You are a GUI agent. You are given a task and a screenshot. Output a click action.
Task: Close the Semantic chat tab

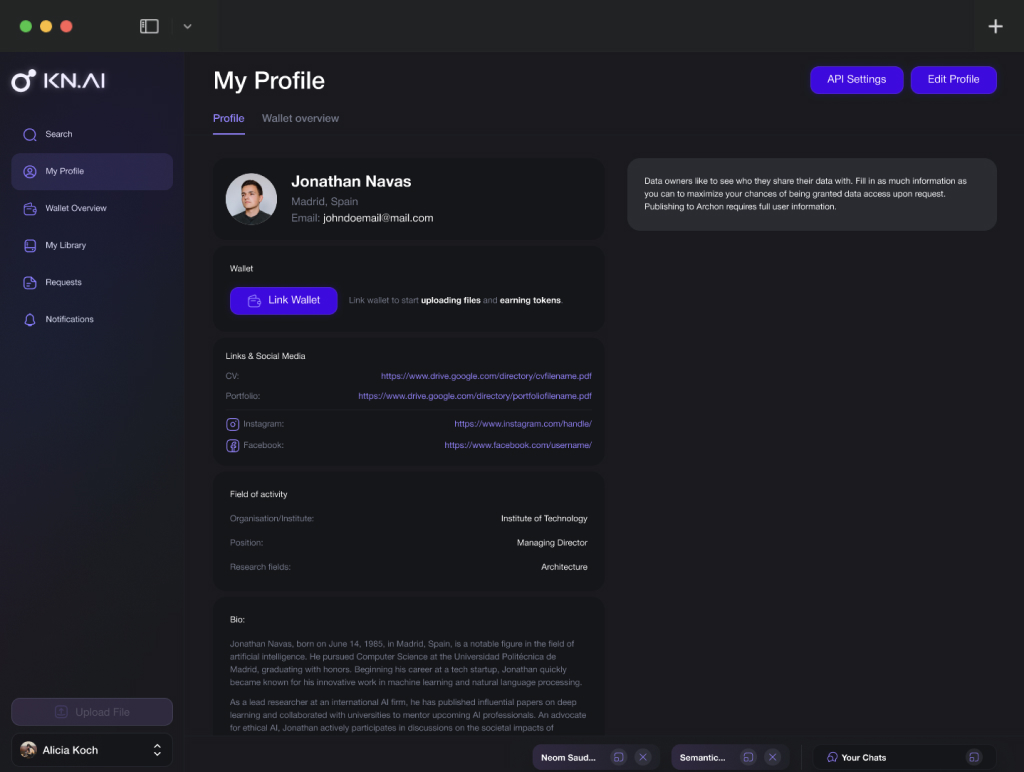click(x=772, y=757)
